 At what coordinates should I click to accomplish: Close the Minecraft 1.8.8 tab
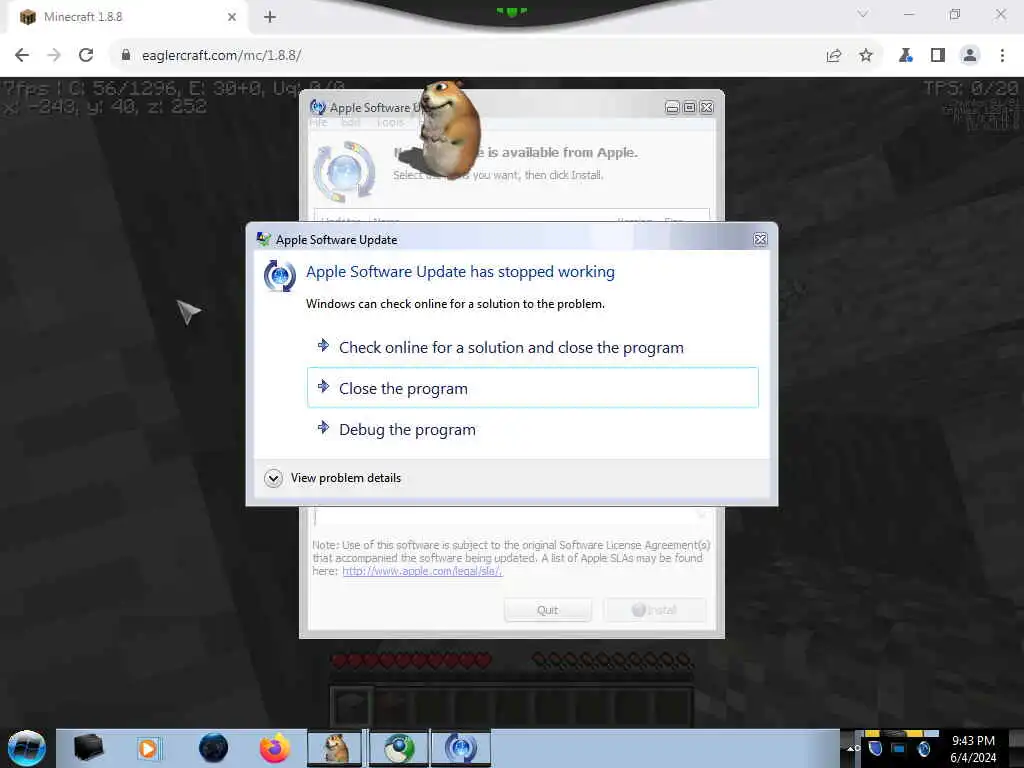[x=232, y=17]
